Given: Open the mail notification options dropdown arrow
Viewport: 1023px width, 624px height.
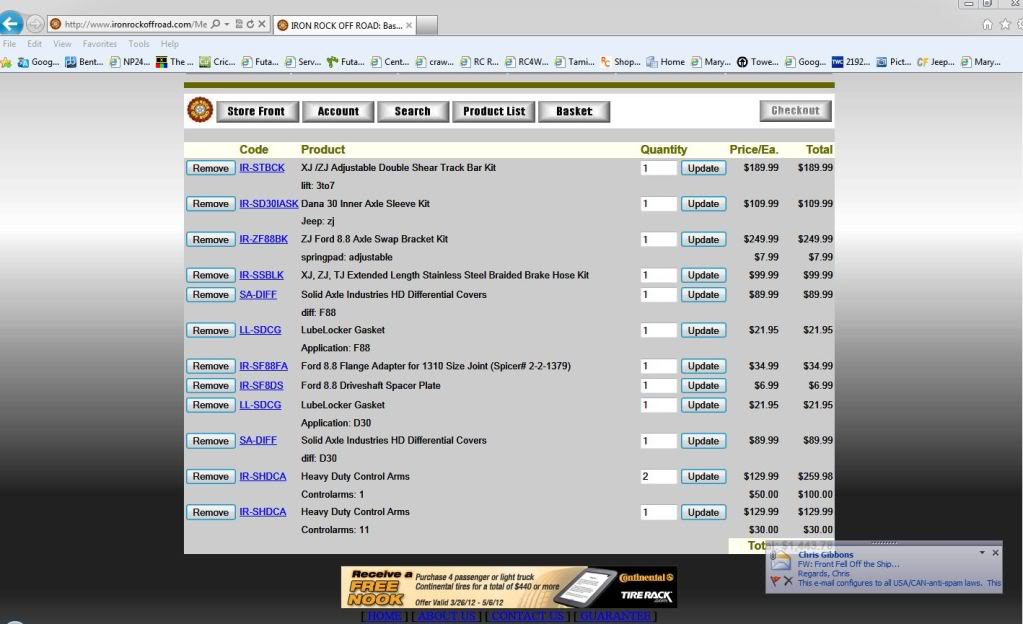Looking at the screenshot, I should [x=982, y=552].
